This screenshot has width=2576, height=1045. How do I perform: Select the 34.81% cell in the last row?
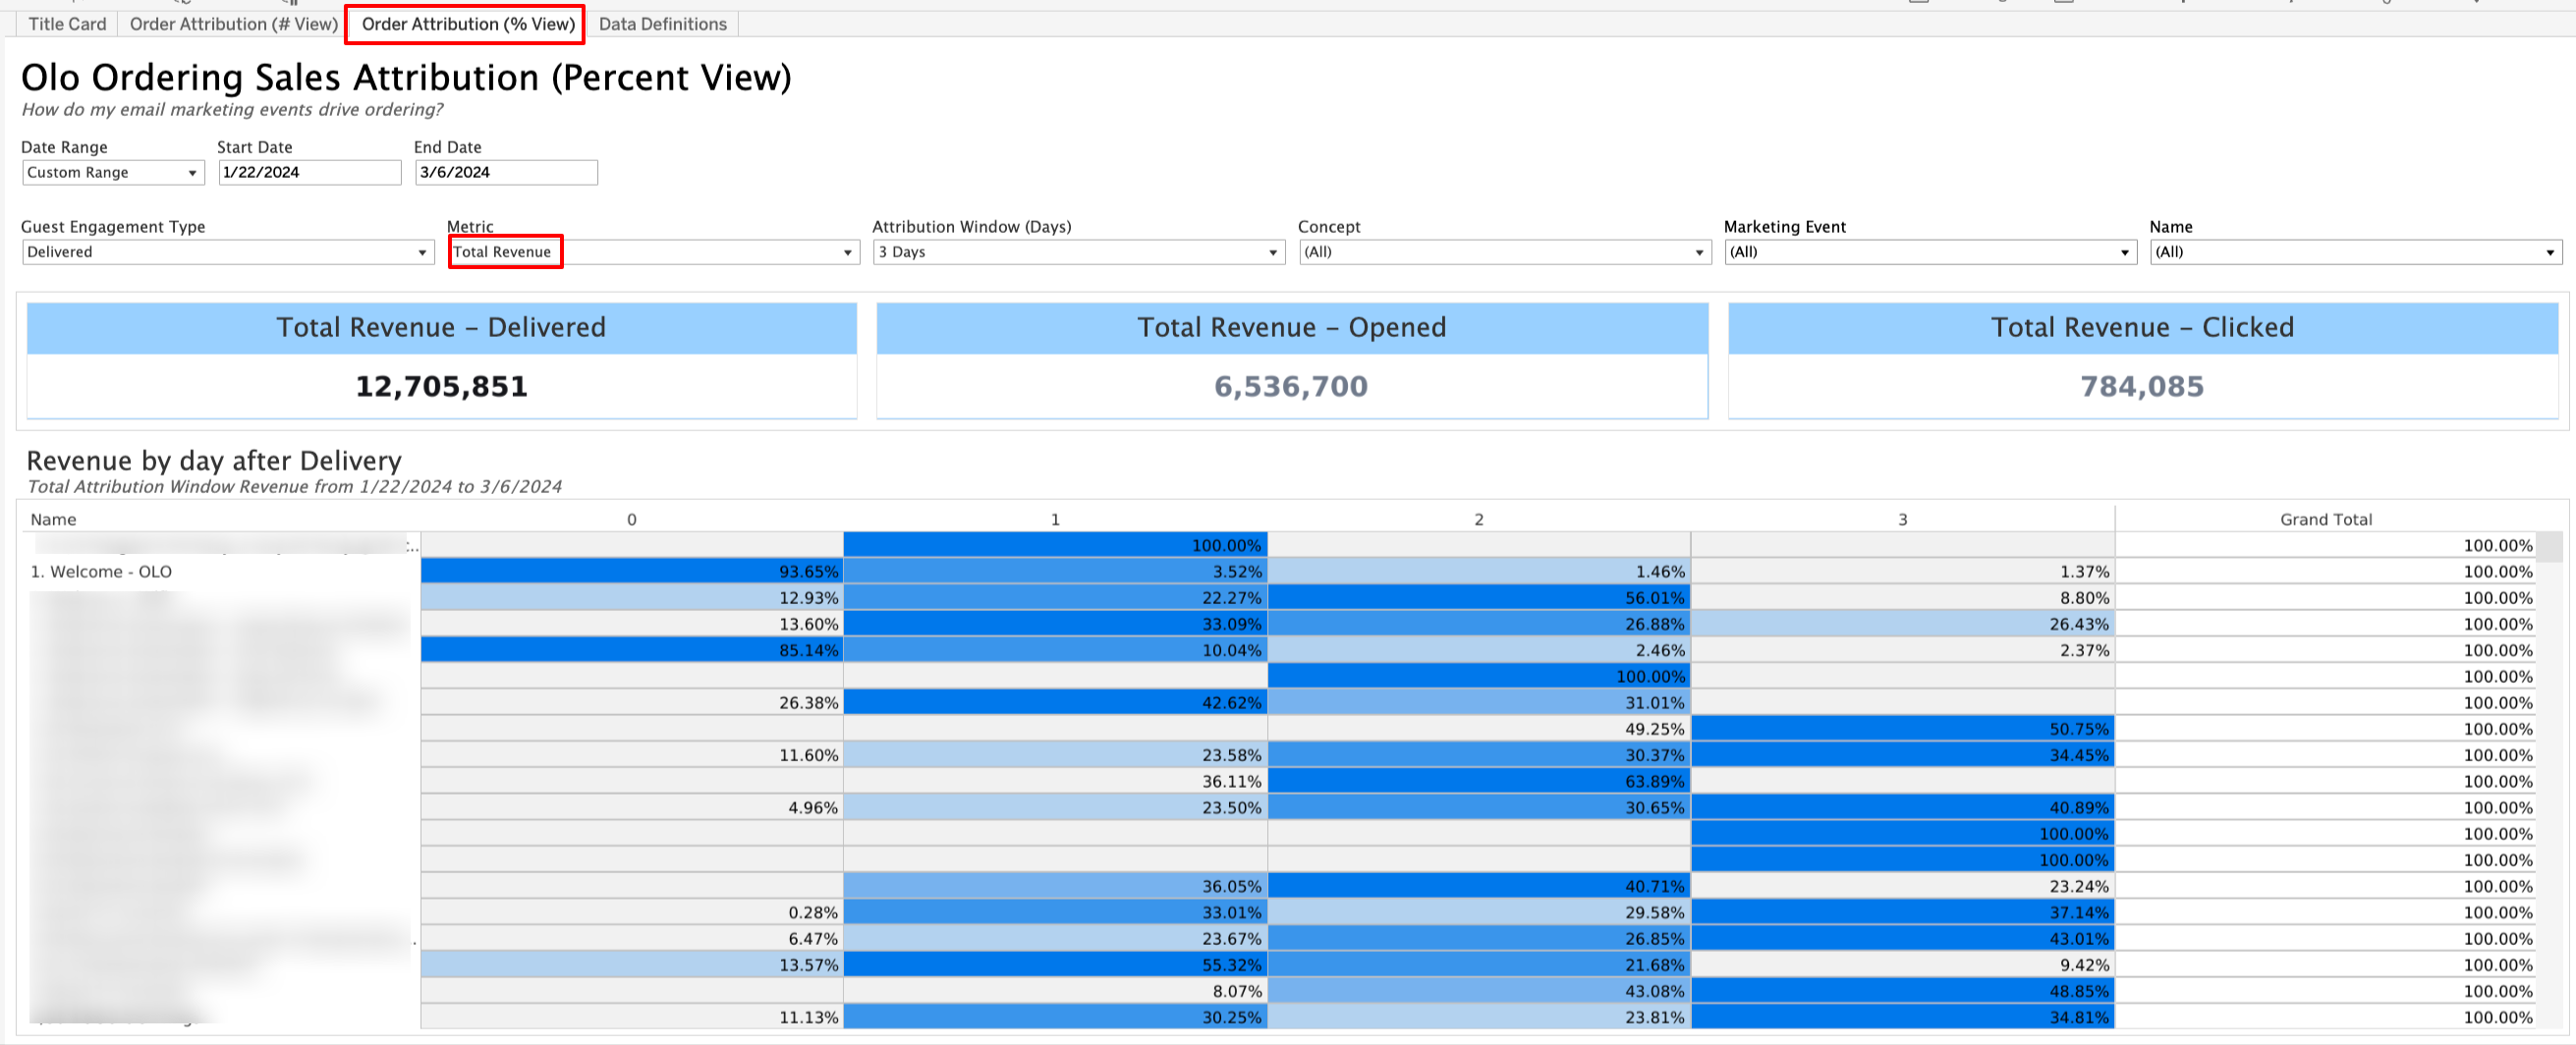click(1903, 1017)
